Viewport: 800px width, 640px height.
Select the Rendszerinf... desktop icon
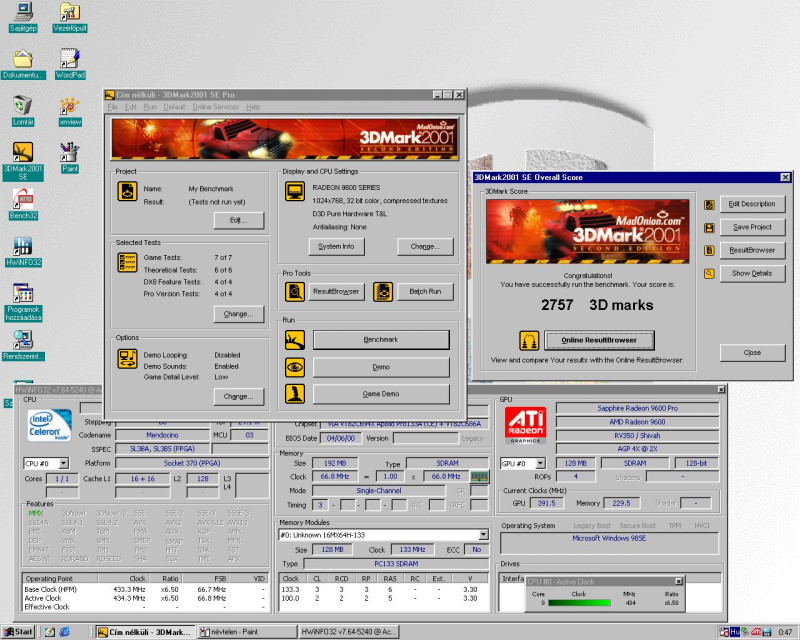pyautogui.click(x=23, y=346)
